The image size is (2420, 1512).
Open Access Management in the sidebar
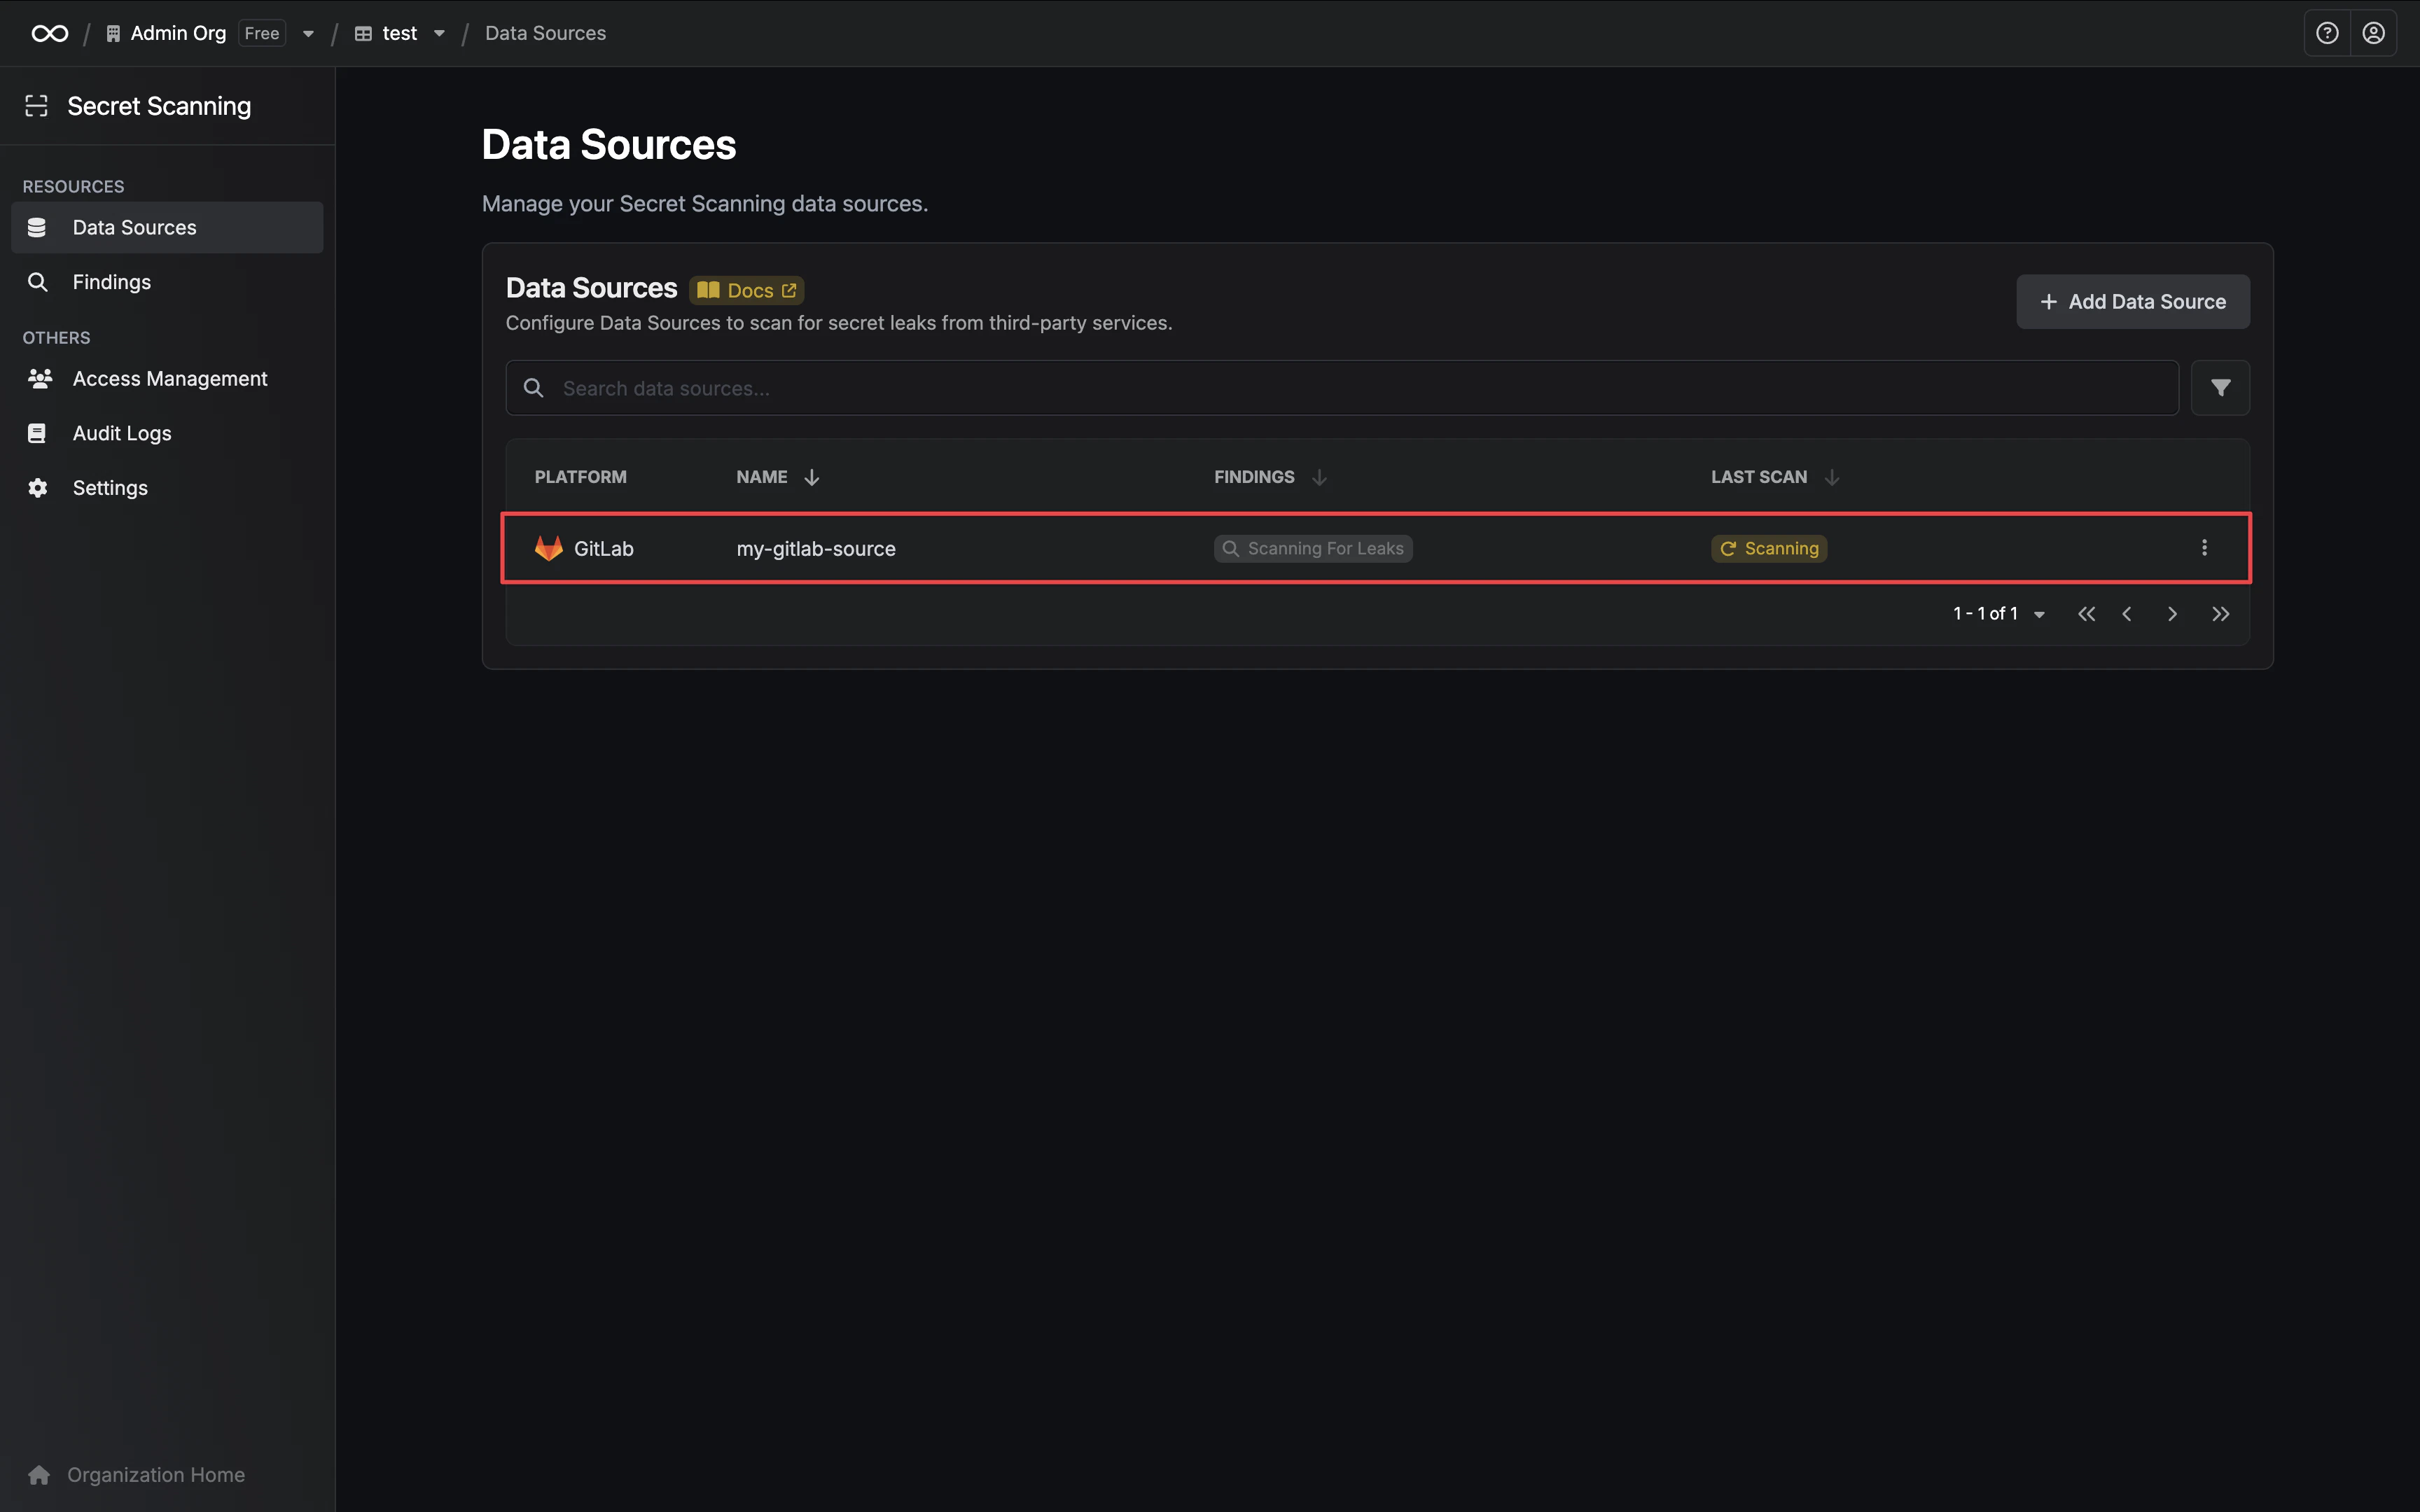click(x=167, y=379)
